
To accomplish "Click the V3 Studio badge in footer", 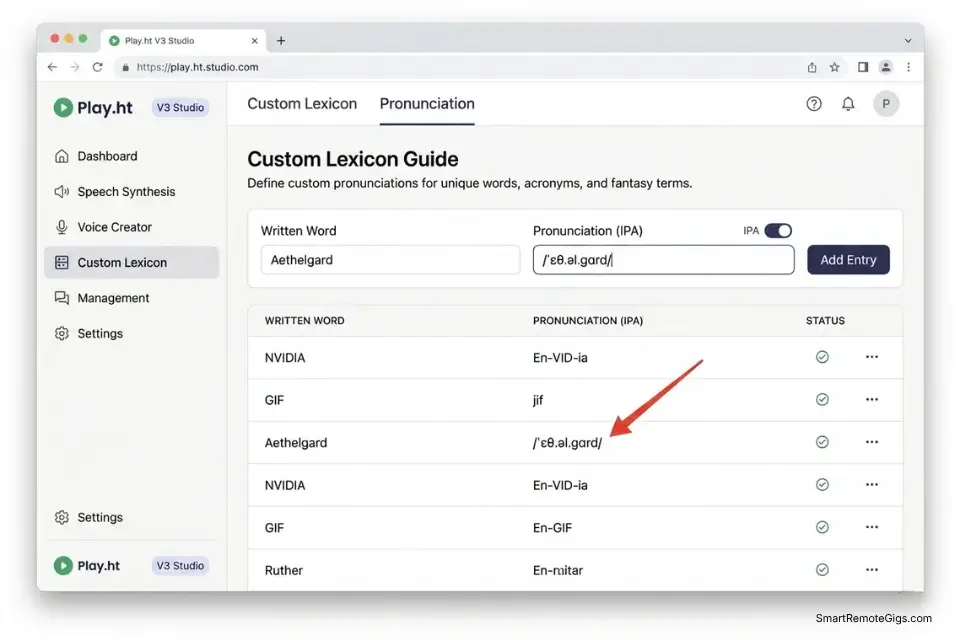I will (x=180, y=566).
